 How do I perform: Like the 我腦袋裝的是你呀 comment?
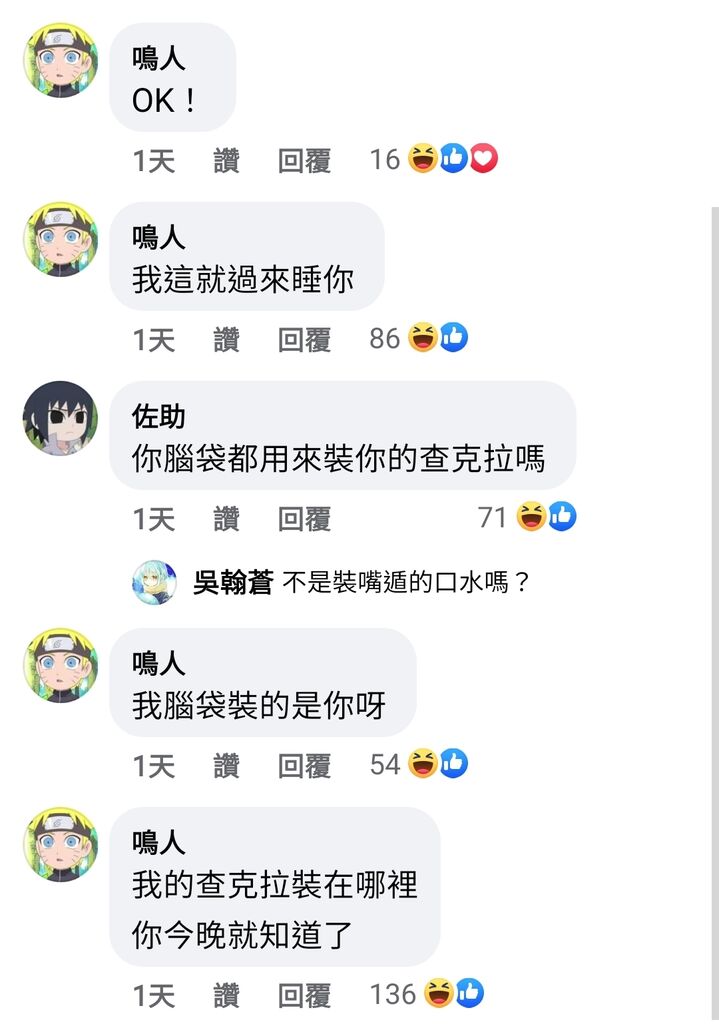[x=227, y=765]
